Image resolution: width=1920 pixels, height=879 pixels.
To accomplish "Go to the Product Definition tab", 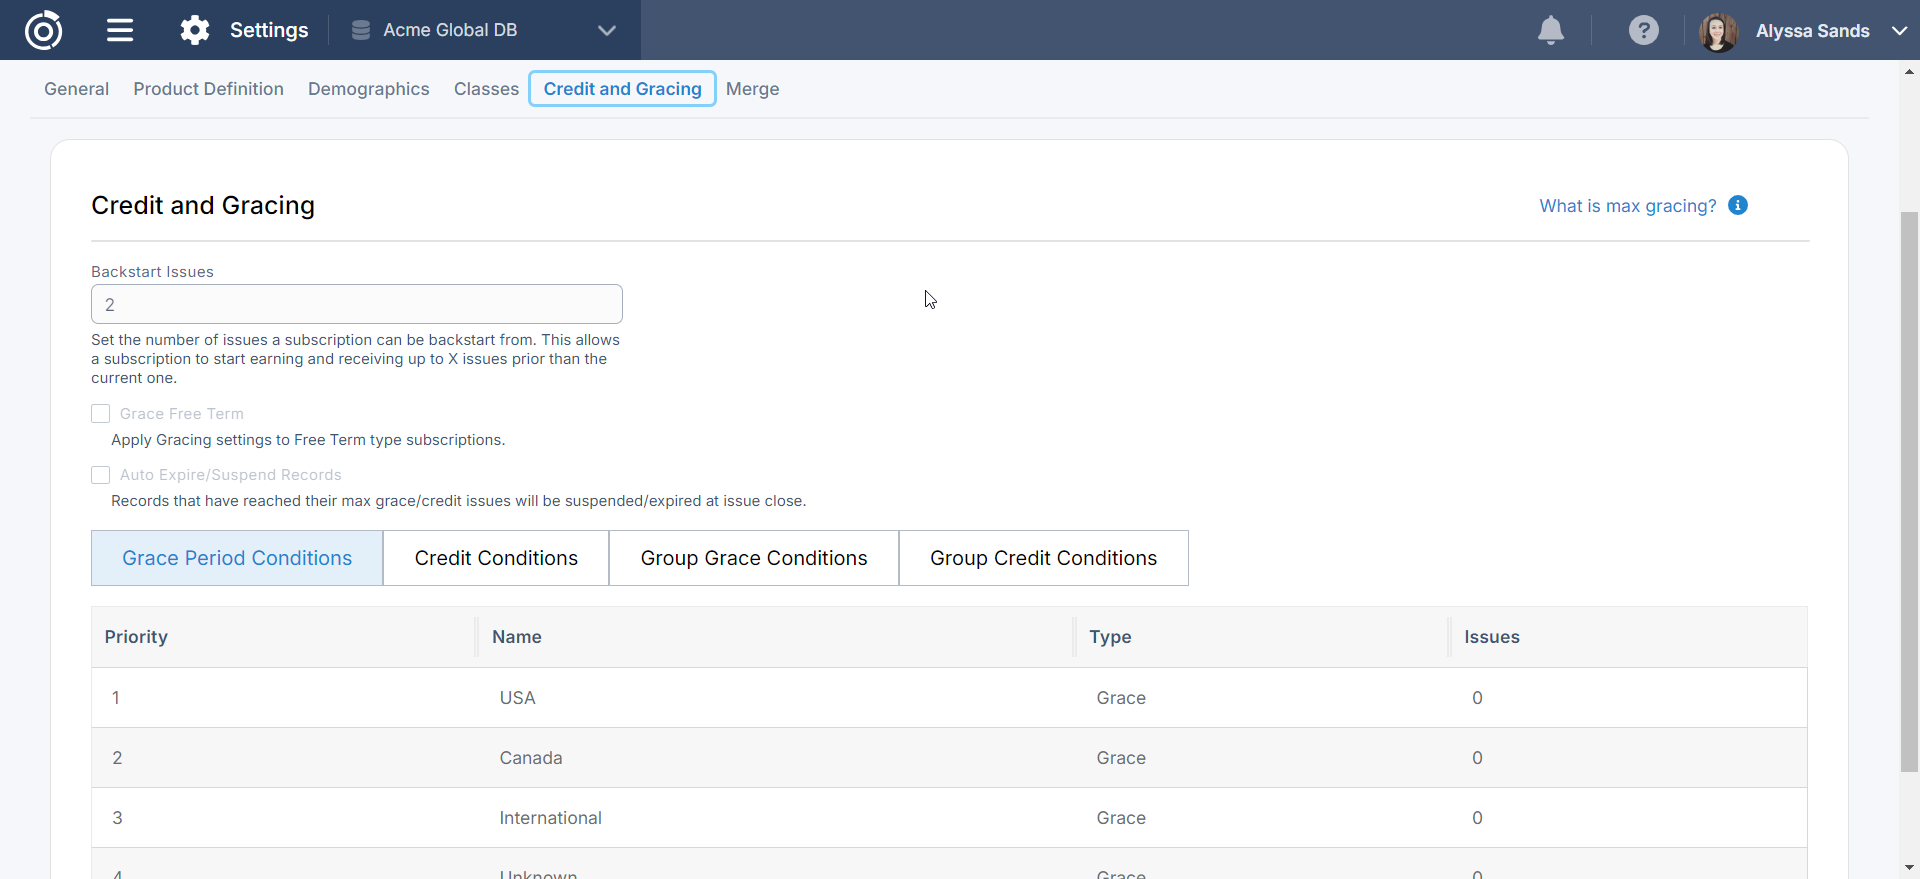I will click(x=208, y=89).
